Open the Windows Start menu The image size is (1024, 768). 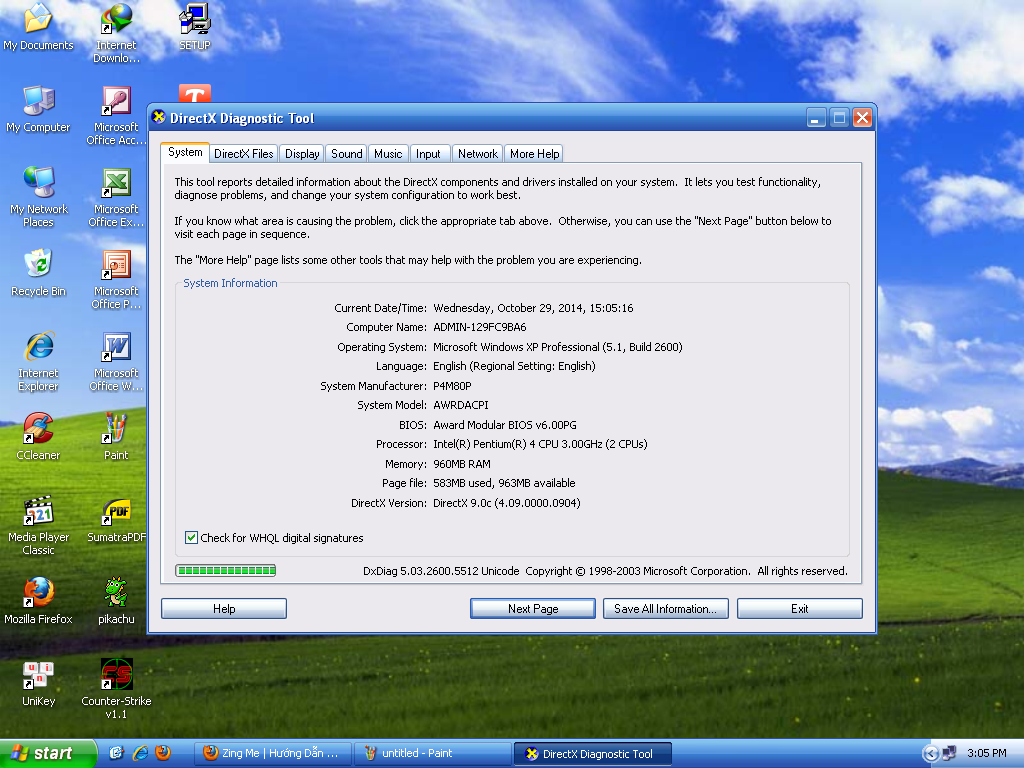48,754
